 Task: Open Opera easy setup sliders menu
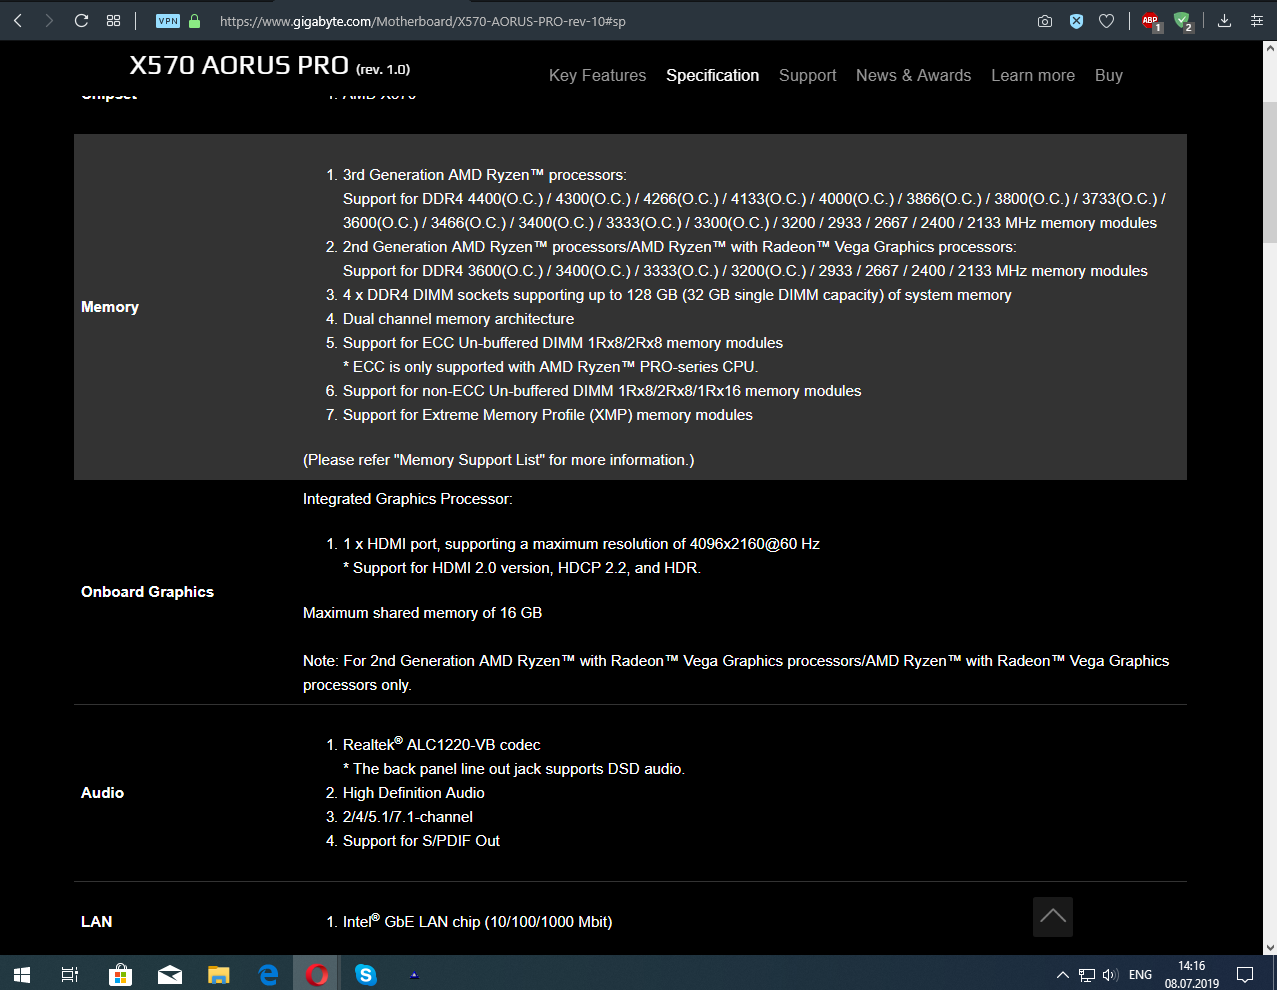tap(1257, 21)
